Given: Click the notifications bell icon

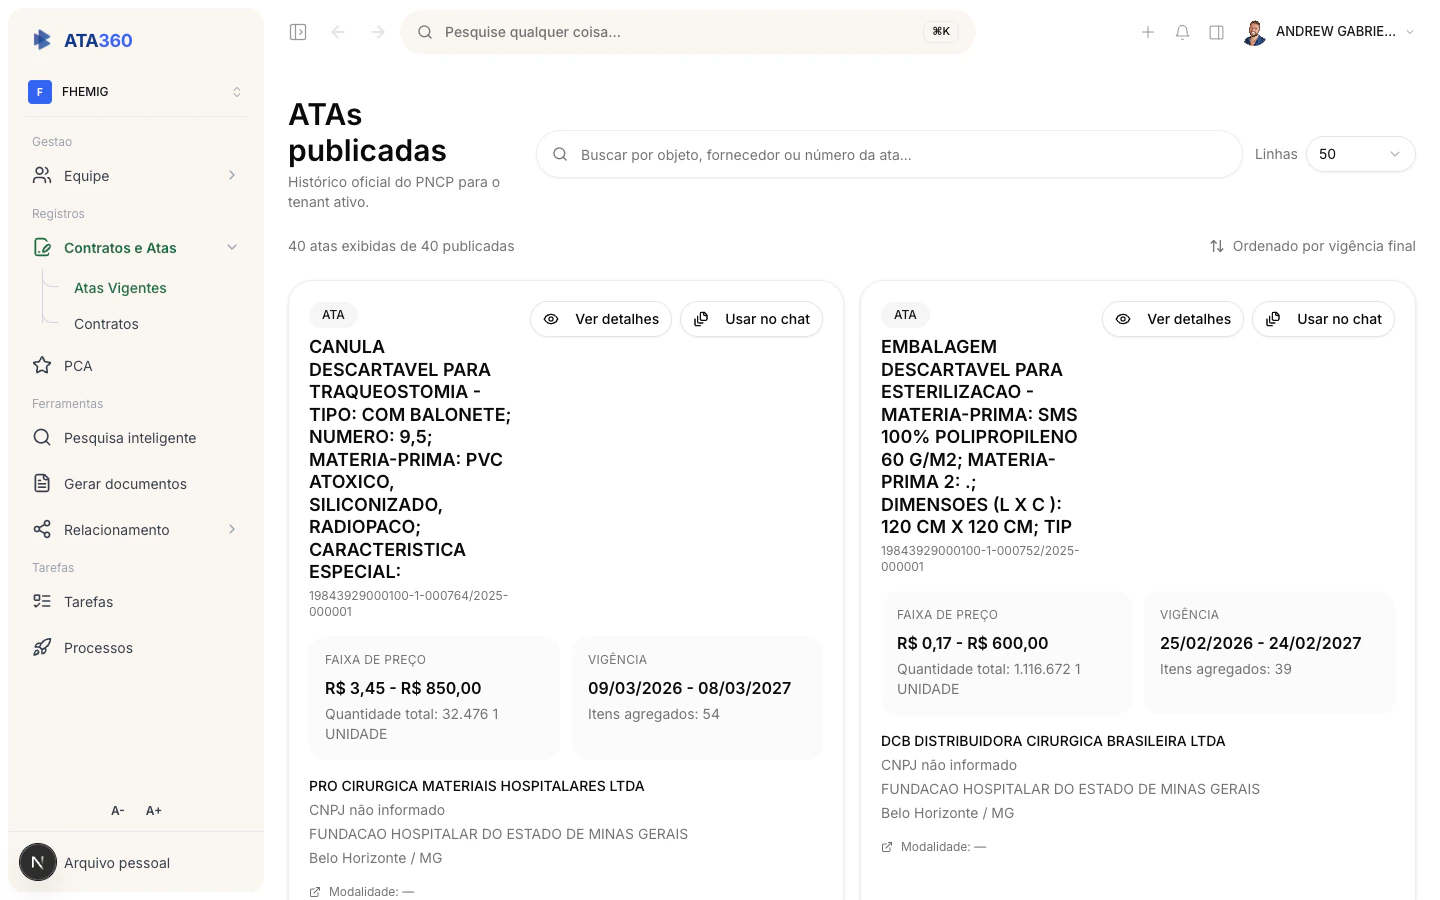Looking at the screenshot, I should click(x=1182, y=31).
